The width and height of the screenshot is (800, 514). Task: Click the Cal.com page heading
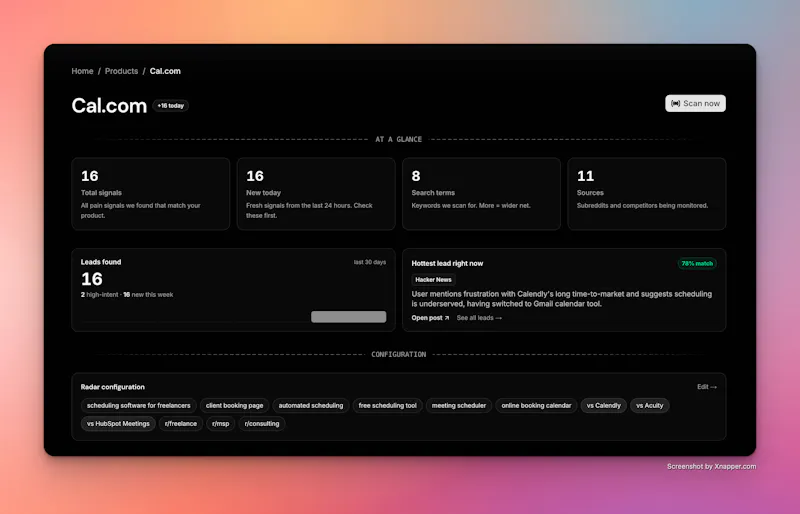click(109, 106)
